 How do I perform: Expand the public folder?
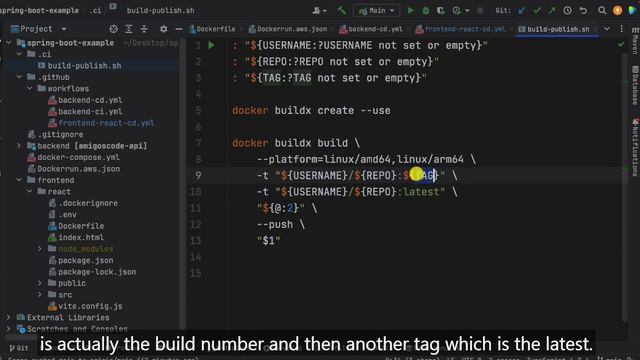pyautogui.click(x=40, y=283)
